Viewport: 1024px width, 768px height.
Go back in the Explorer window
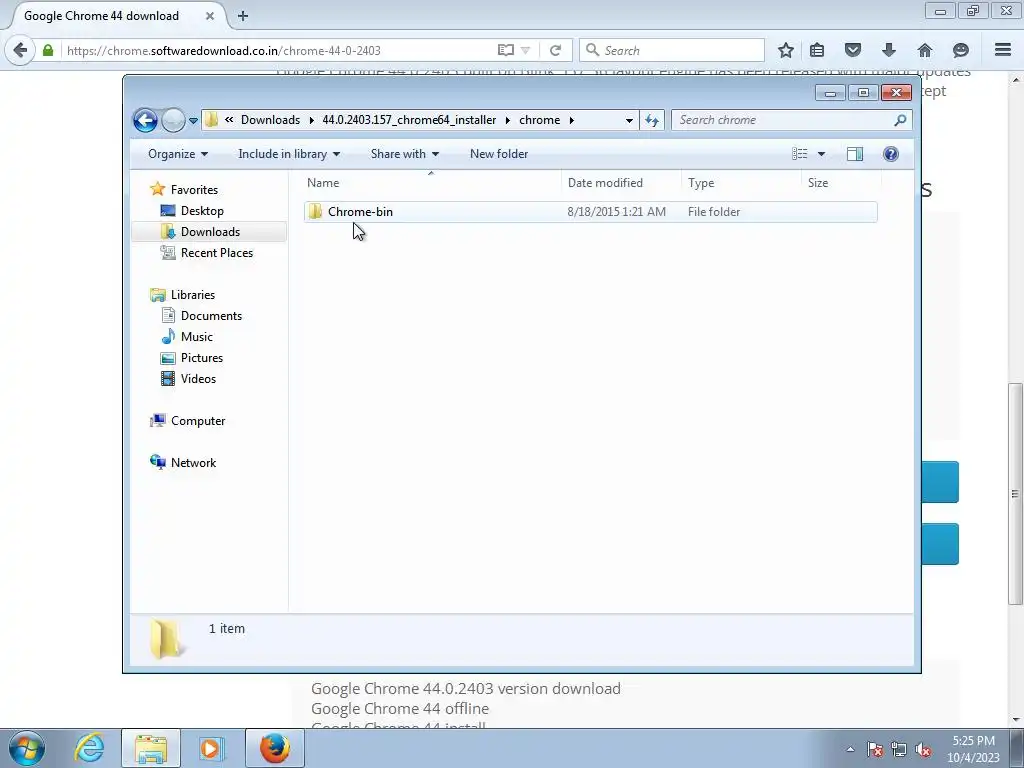[x=145, y=120]
